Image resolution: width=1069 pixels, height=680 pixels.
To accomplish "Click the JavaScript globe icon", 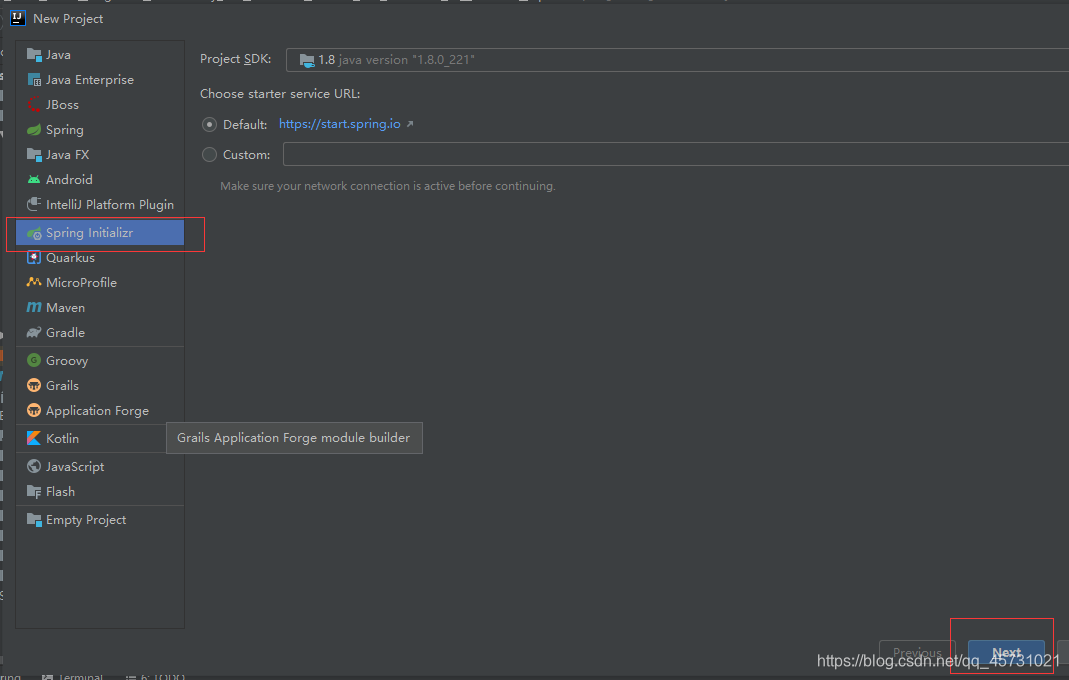I will pyautogui.click(x=34, y=467).
